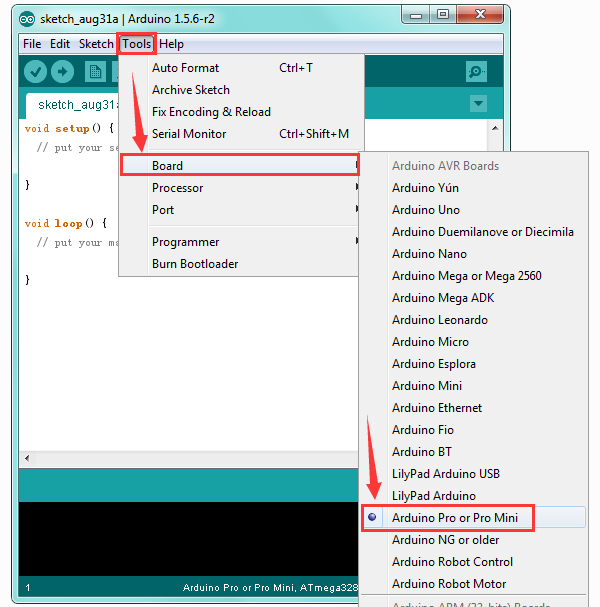Open the Sketch menu

[96, 44]
